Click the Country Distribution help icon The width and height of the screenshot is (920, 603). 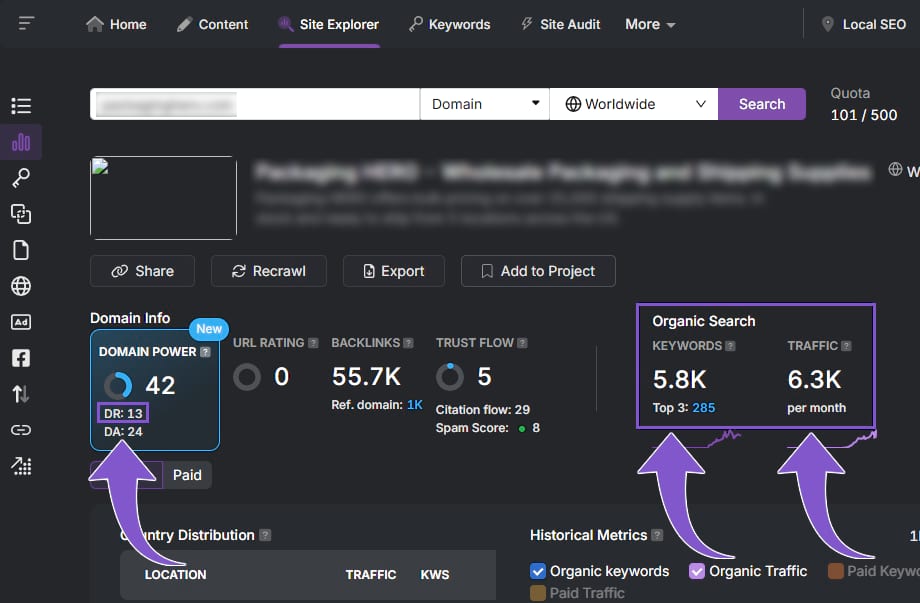point(265,535)
